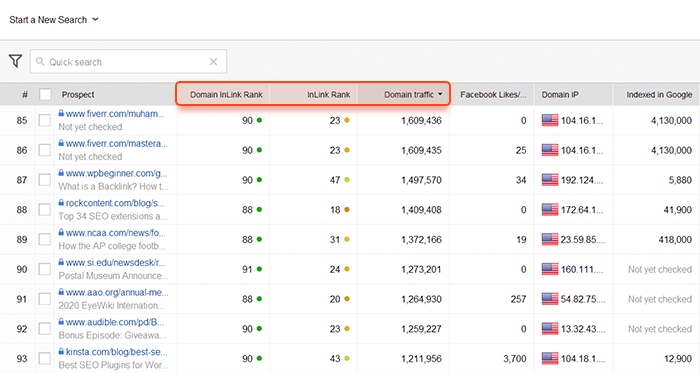Click US flag icon in row 93
This screenshot has width=700, height=373.
[550, 358]
